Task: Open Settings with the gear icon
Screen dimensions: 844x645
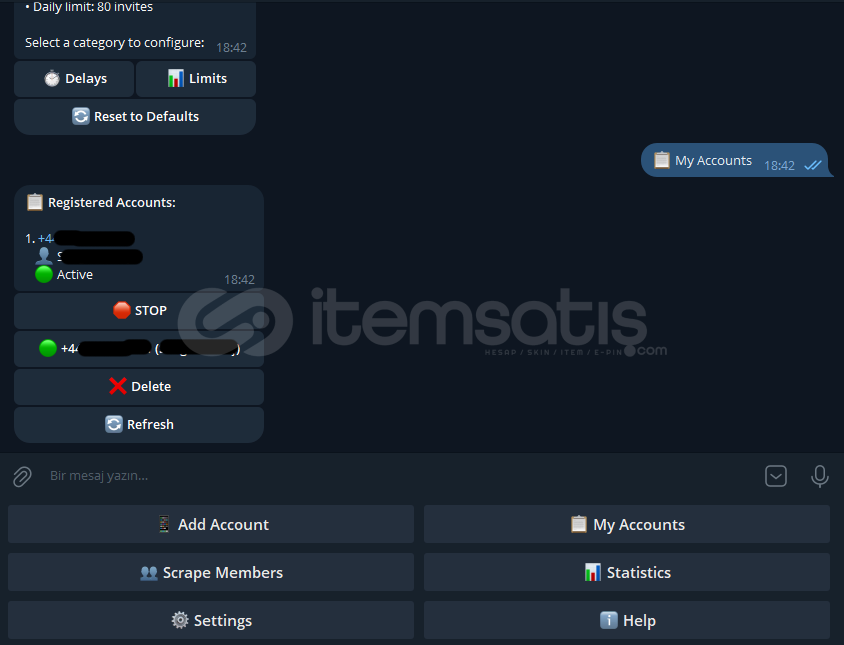Action: (x=211, y=620)
